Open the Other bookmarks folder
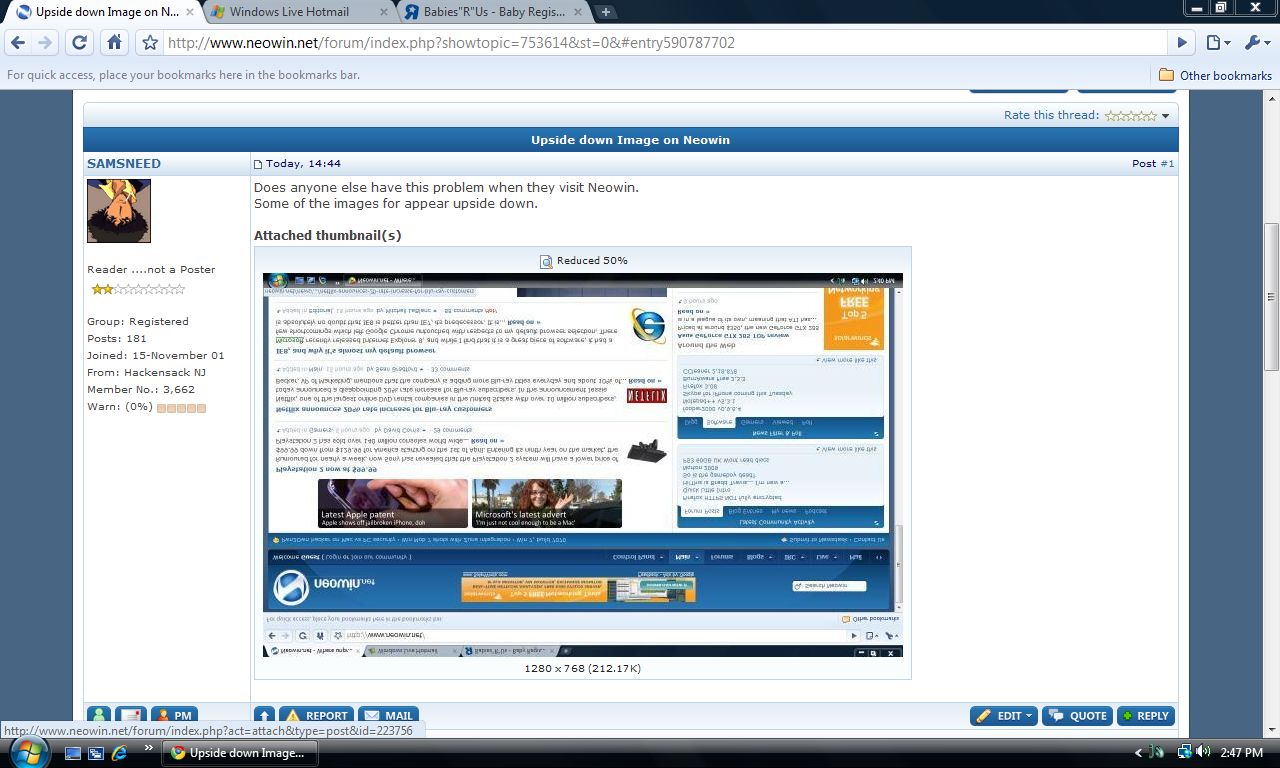 pyautogui.click(x=1215, y=75)
